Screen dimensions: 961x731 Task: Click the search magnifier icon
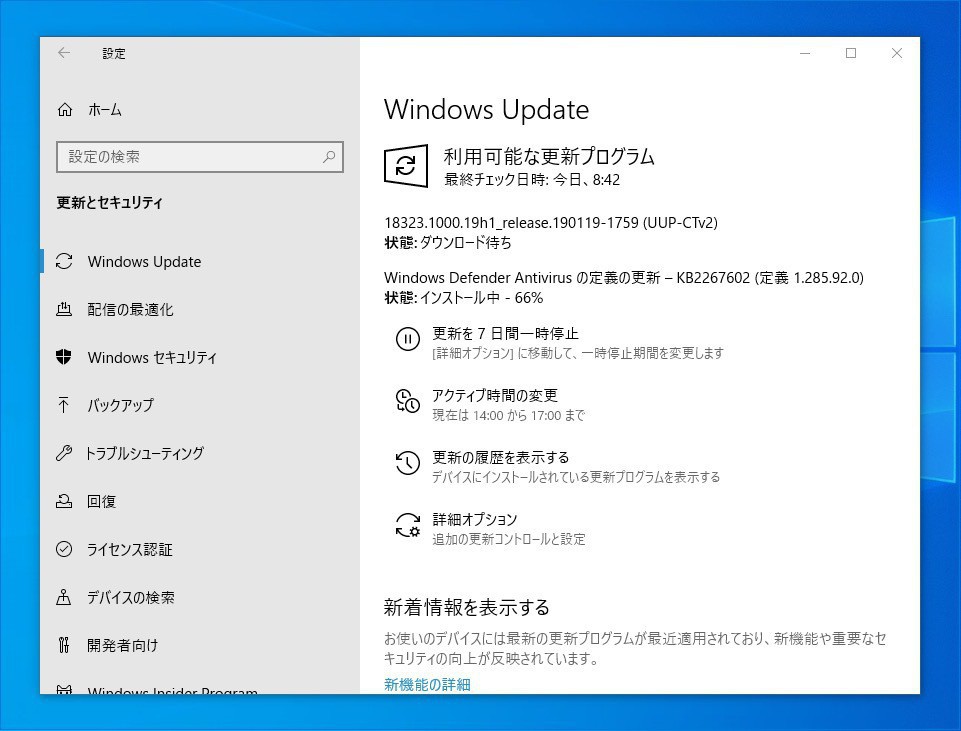[329, 157]
